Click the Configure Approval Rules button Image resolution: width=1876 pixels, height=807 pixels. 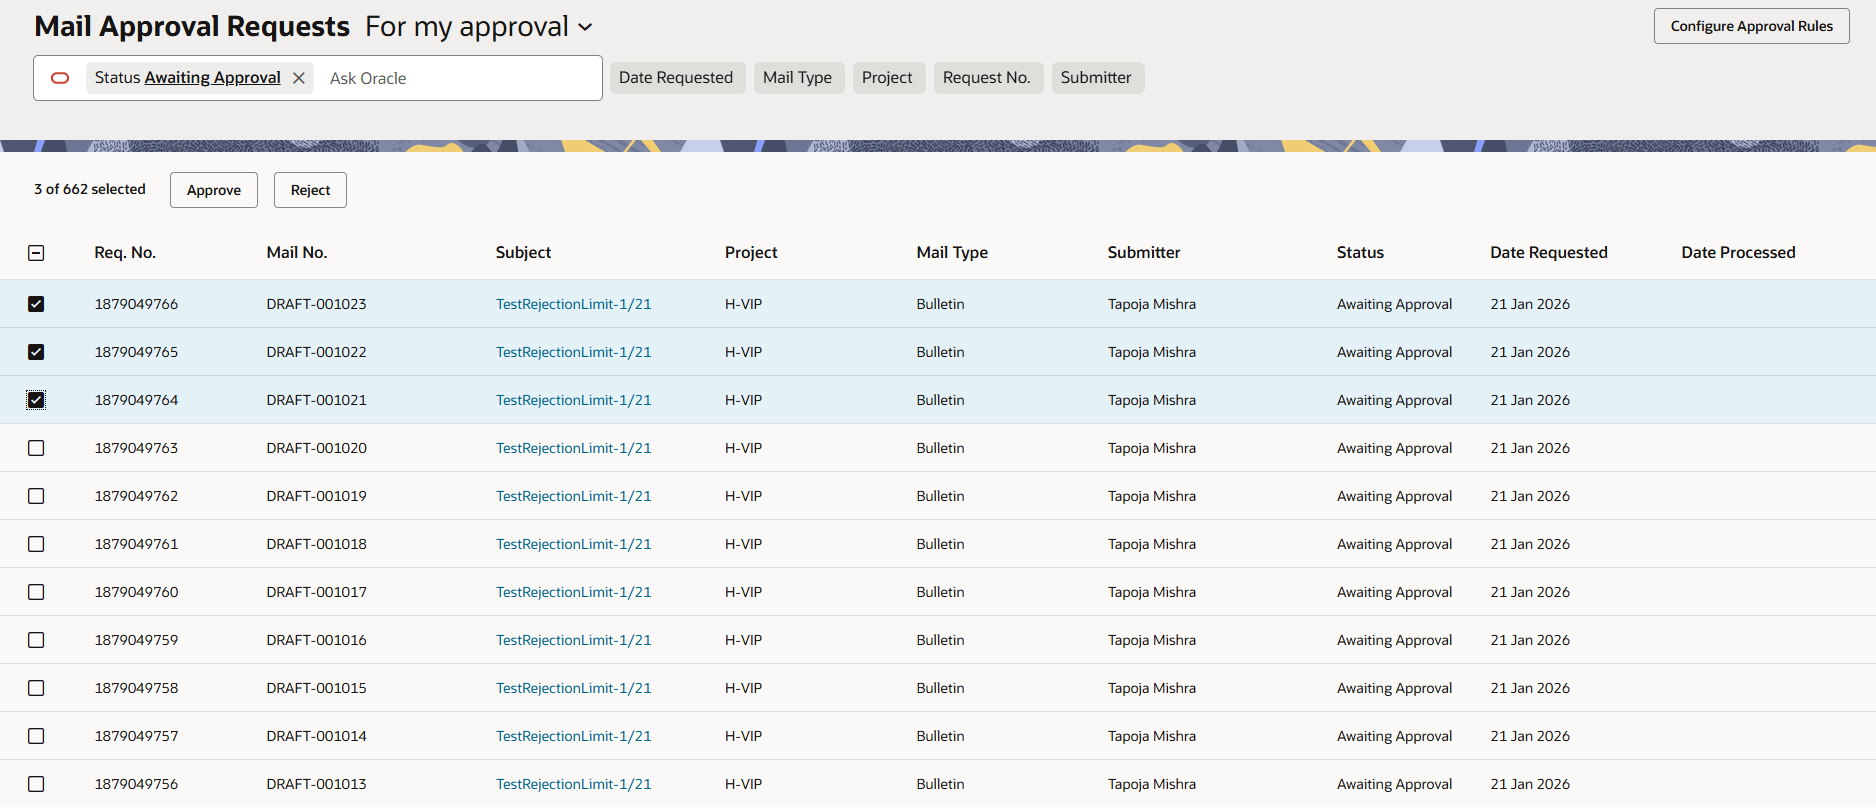1751,26
